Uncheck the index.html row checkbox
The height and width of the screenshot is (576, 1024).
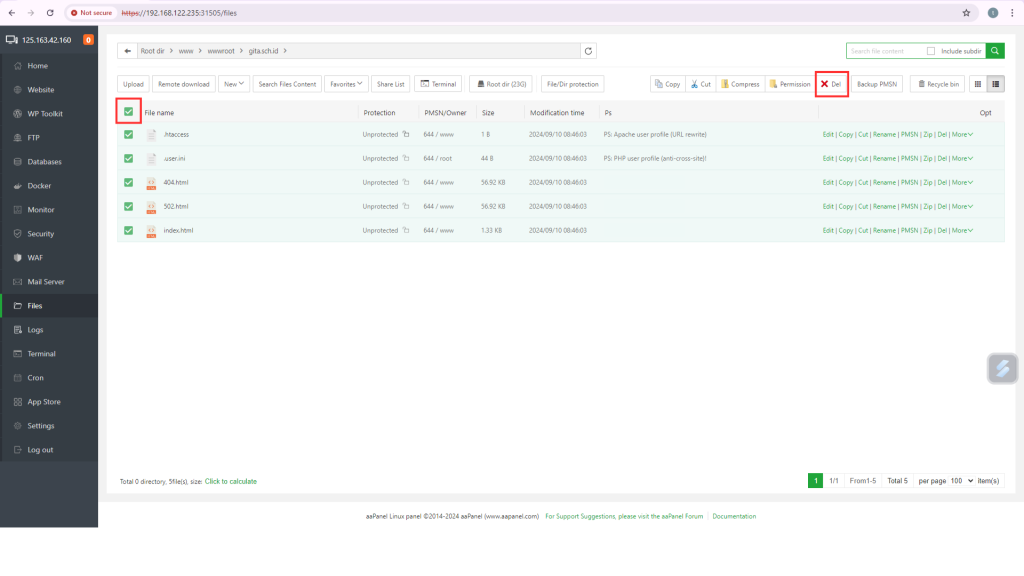pyautogui.click(x=128, y=231)
